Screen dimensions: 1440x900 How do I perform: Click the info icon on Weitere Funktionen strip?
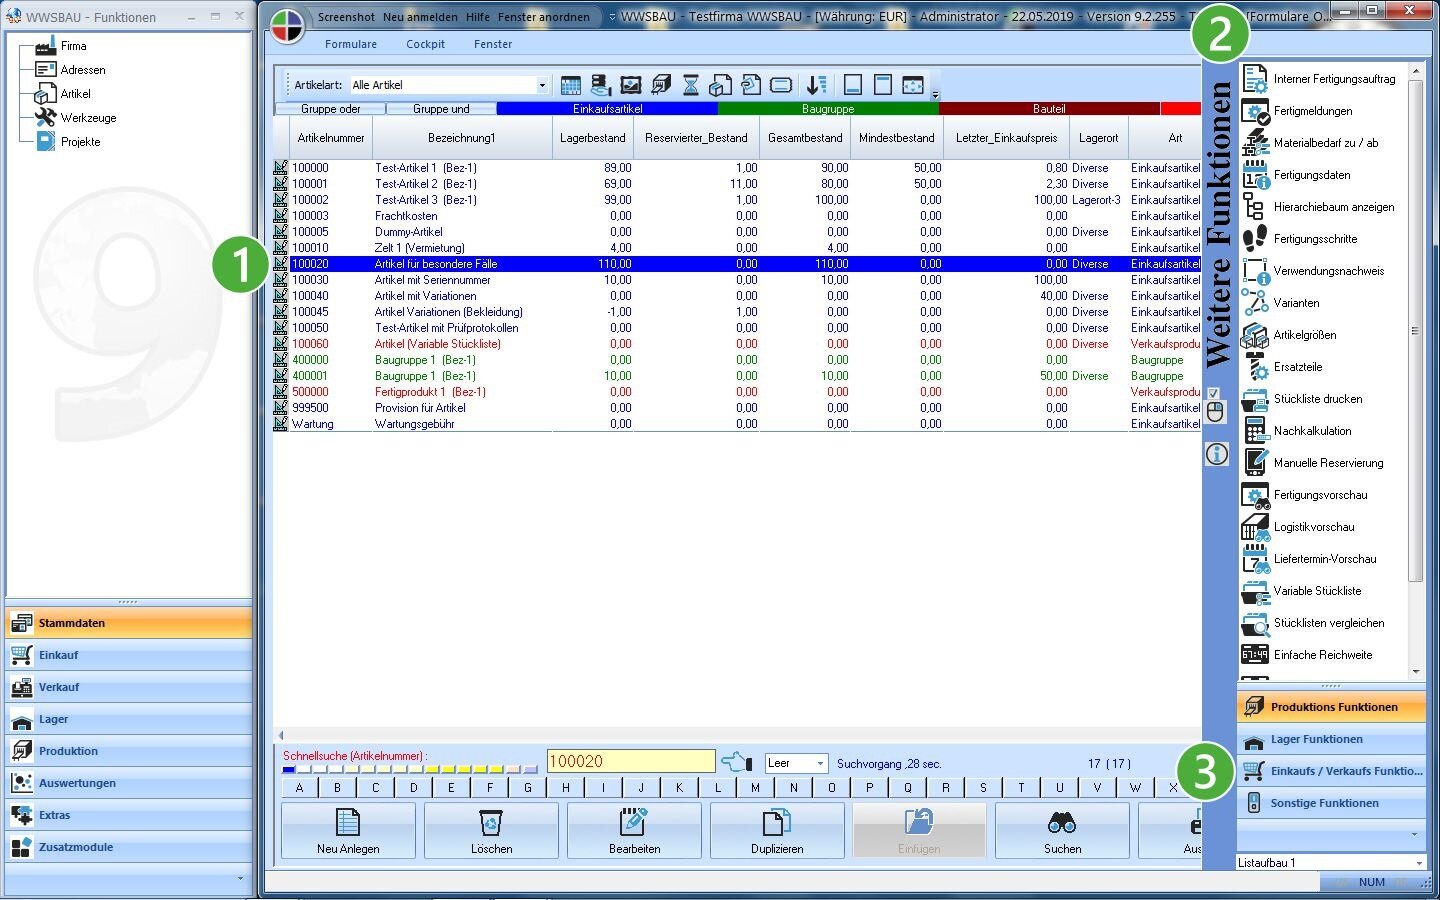point(1217,455)
